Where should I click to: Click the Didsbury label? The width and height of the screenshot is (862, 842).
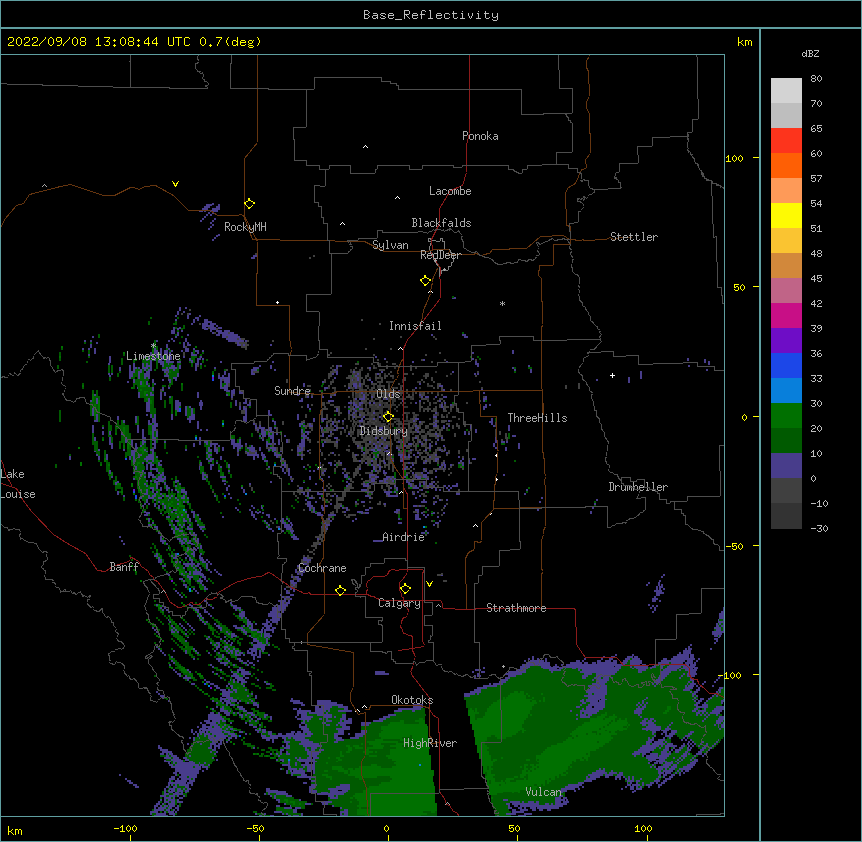[383, 431]
